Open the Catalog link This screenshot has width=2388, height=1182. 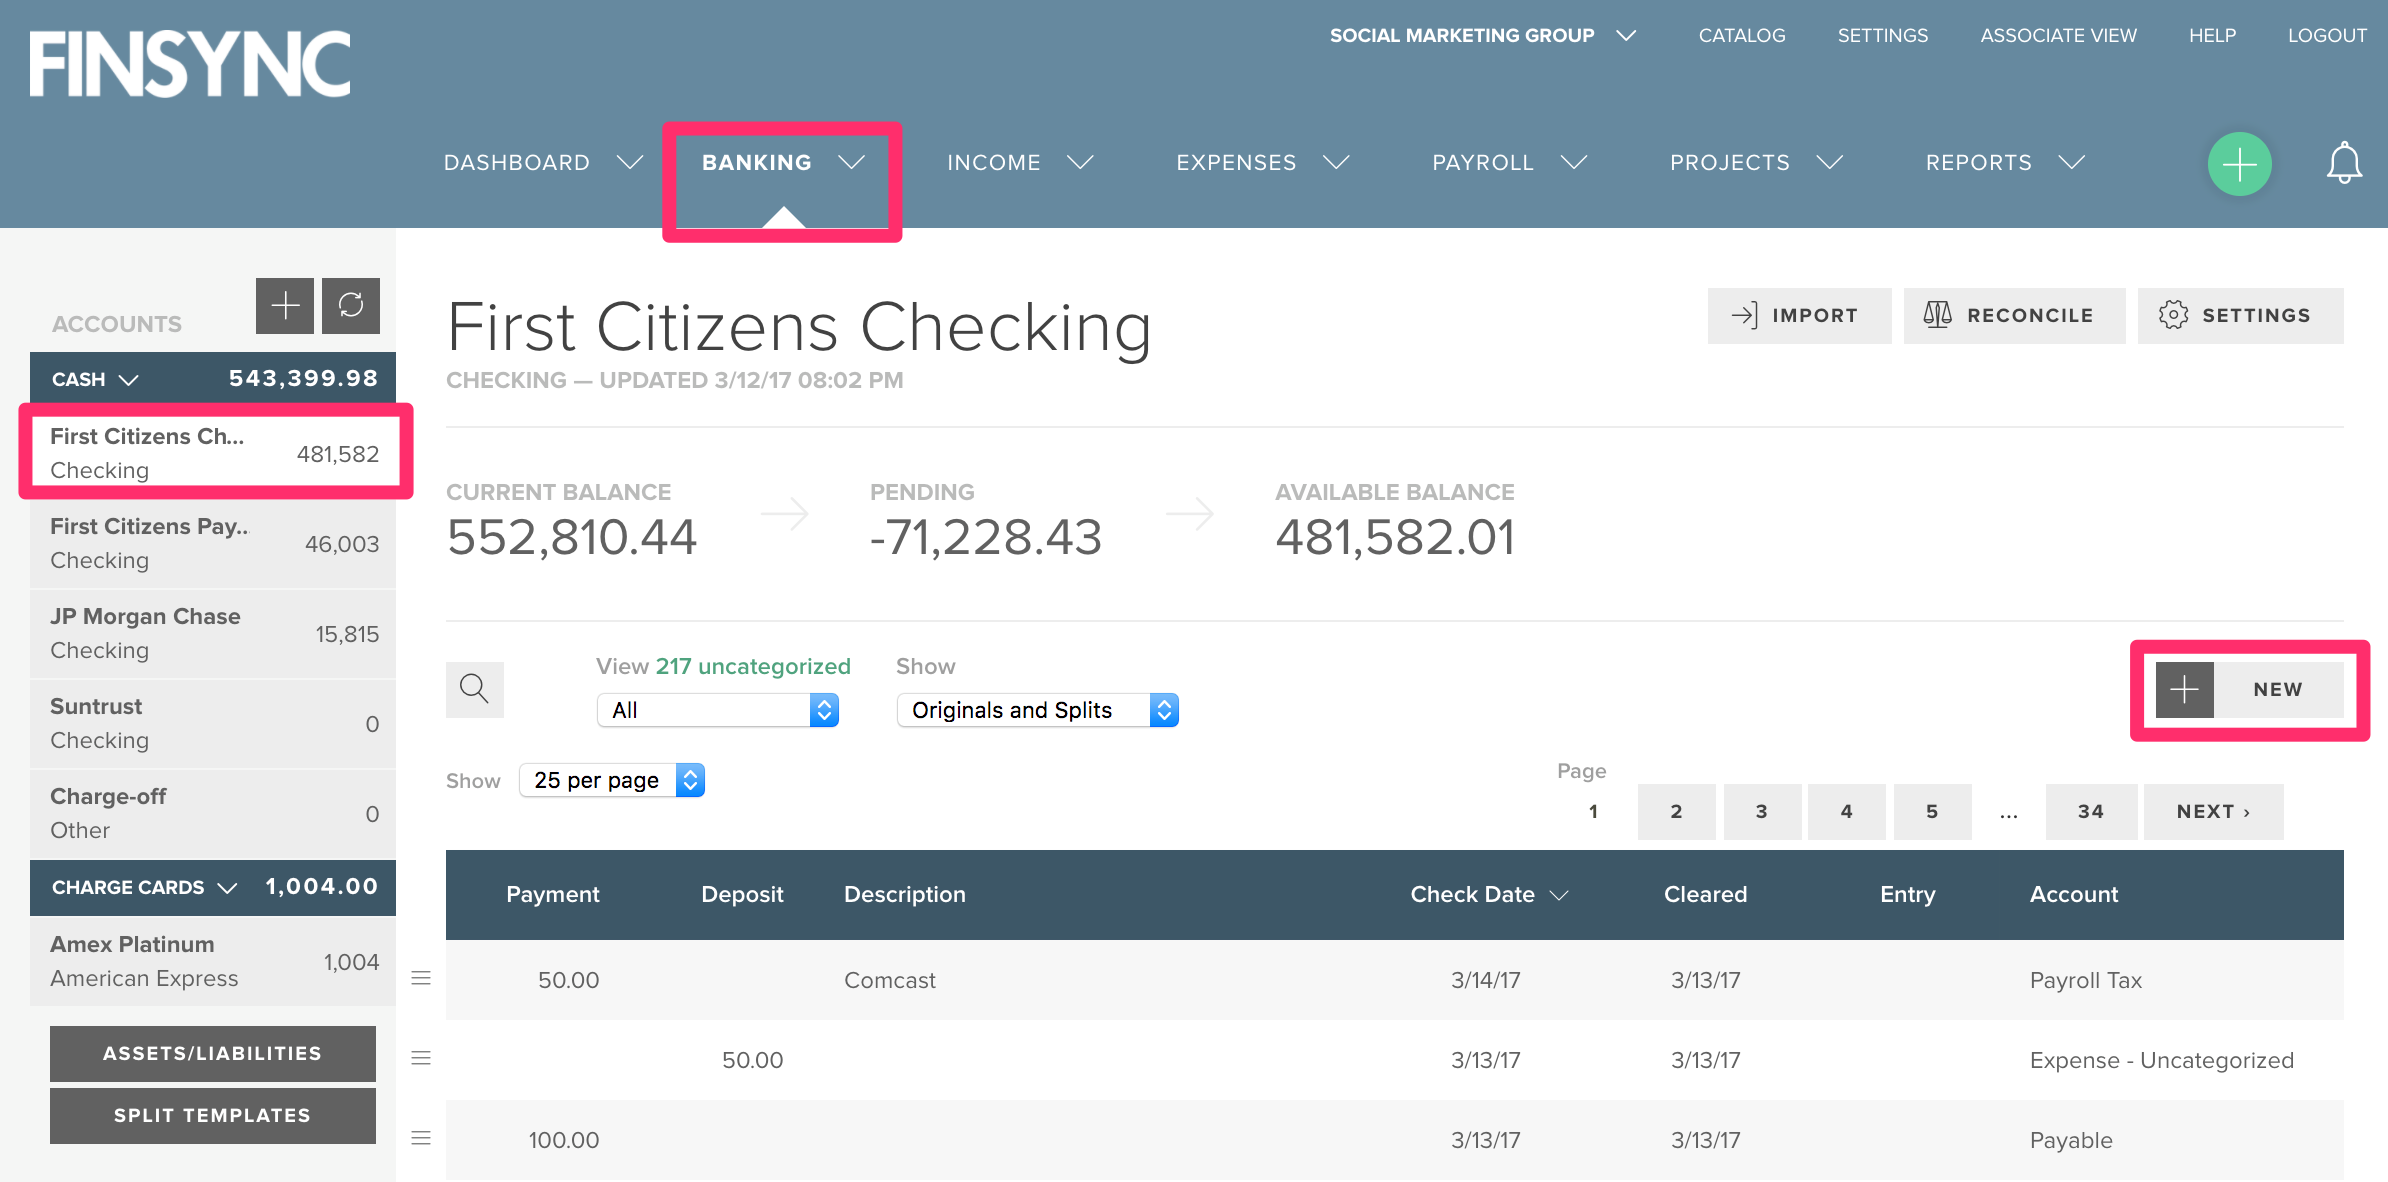[1741, 35]
